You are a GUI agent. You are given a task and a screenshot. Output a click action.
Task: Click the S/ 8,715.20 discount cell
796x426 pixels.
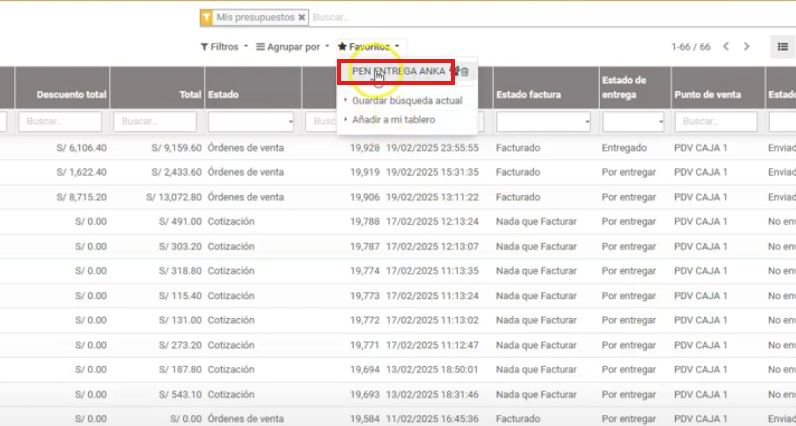82,197
